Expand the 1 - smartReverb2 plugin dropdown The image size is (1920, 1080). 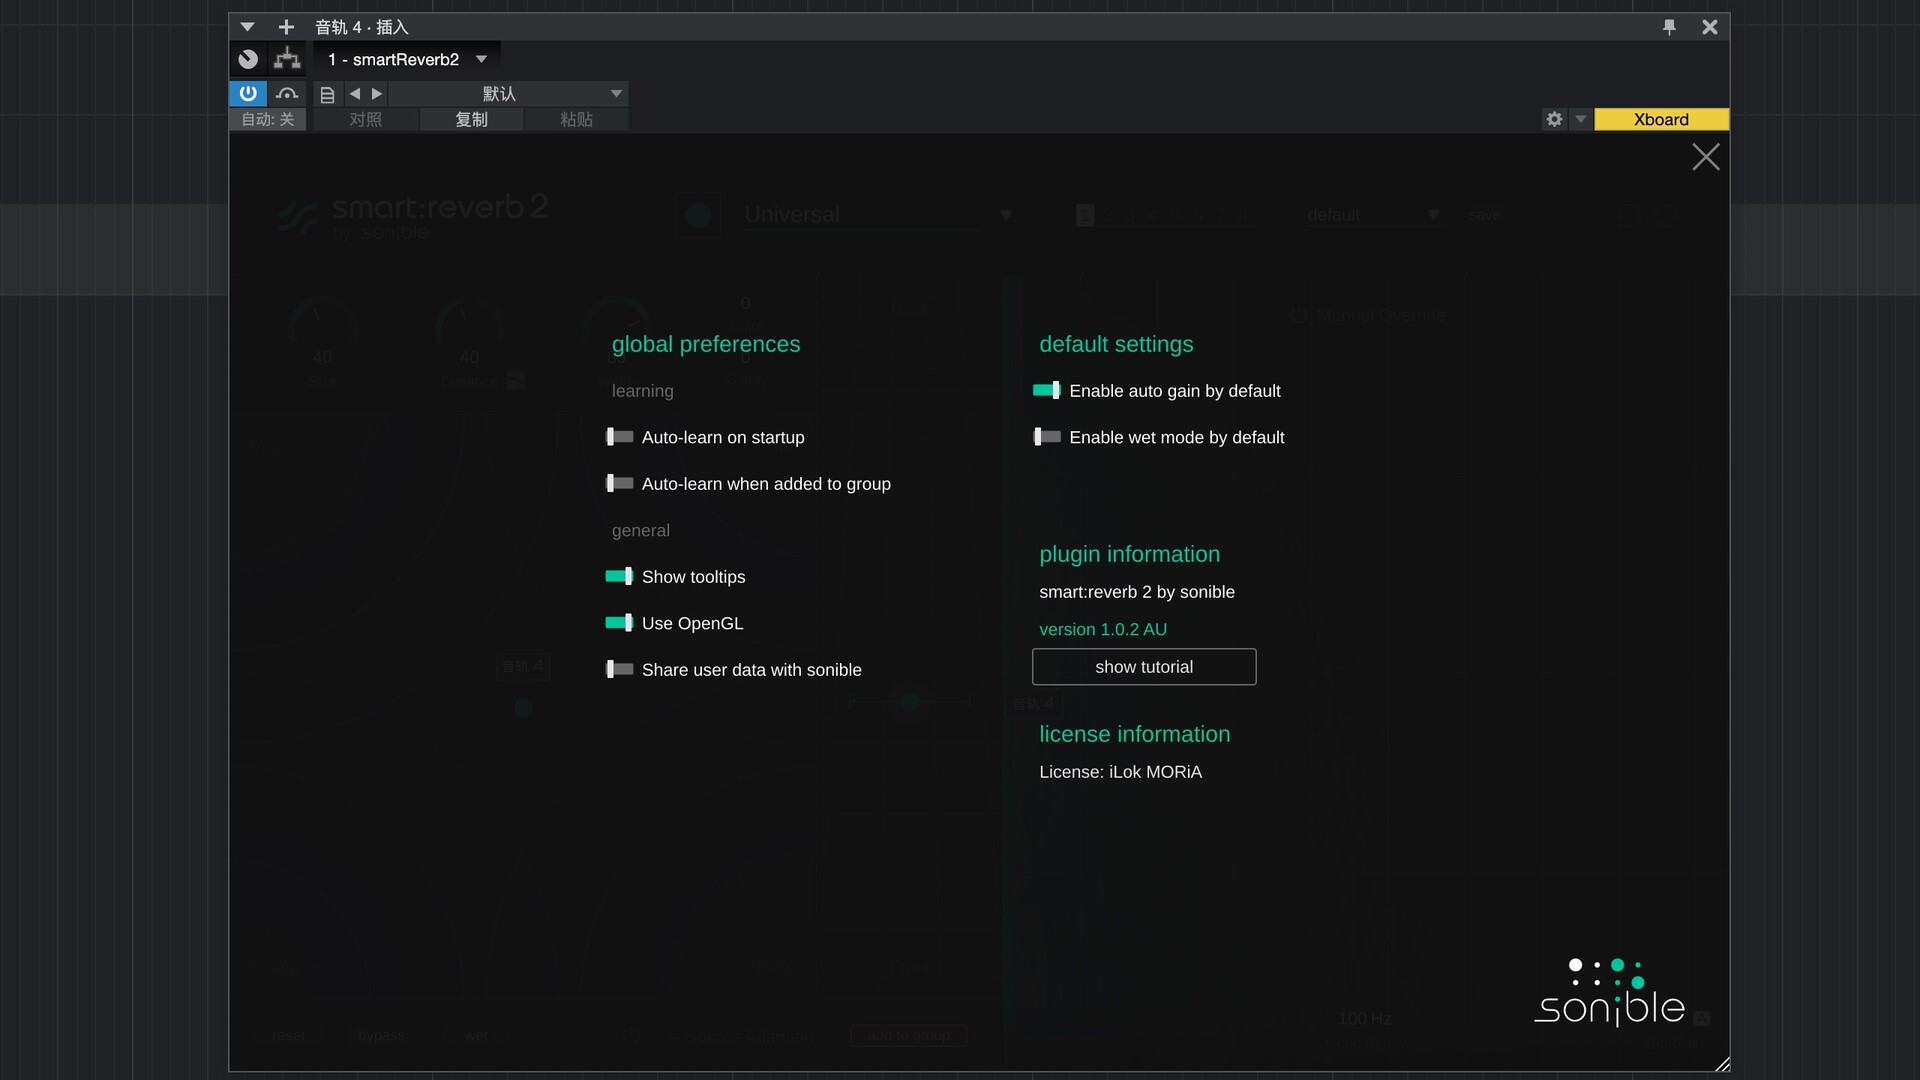(482, 59)
